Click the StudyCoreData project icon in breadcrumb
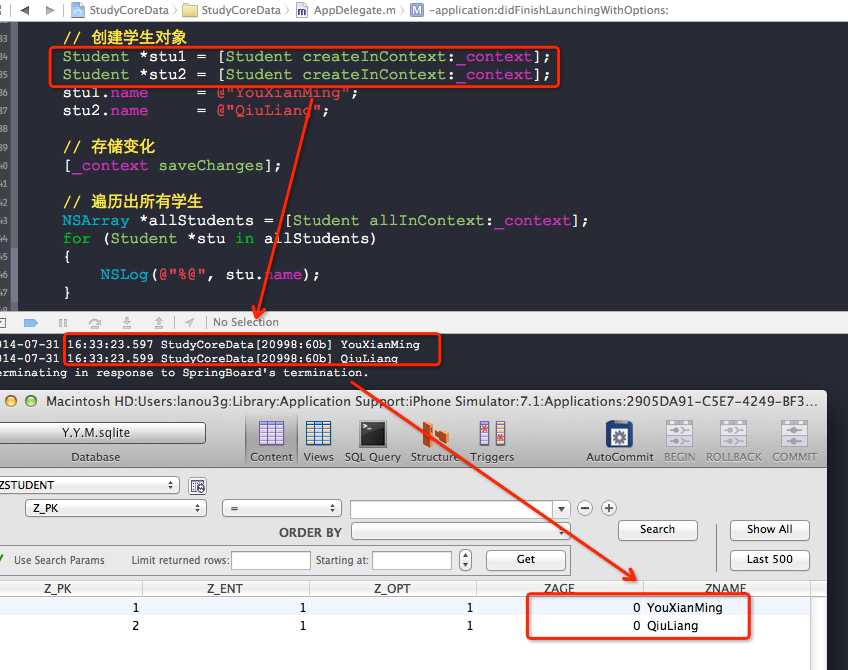848x670 pixels. pos(78,10)
